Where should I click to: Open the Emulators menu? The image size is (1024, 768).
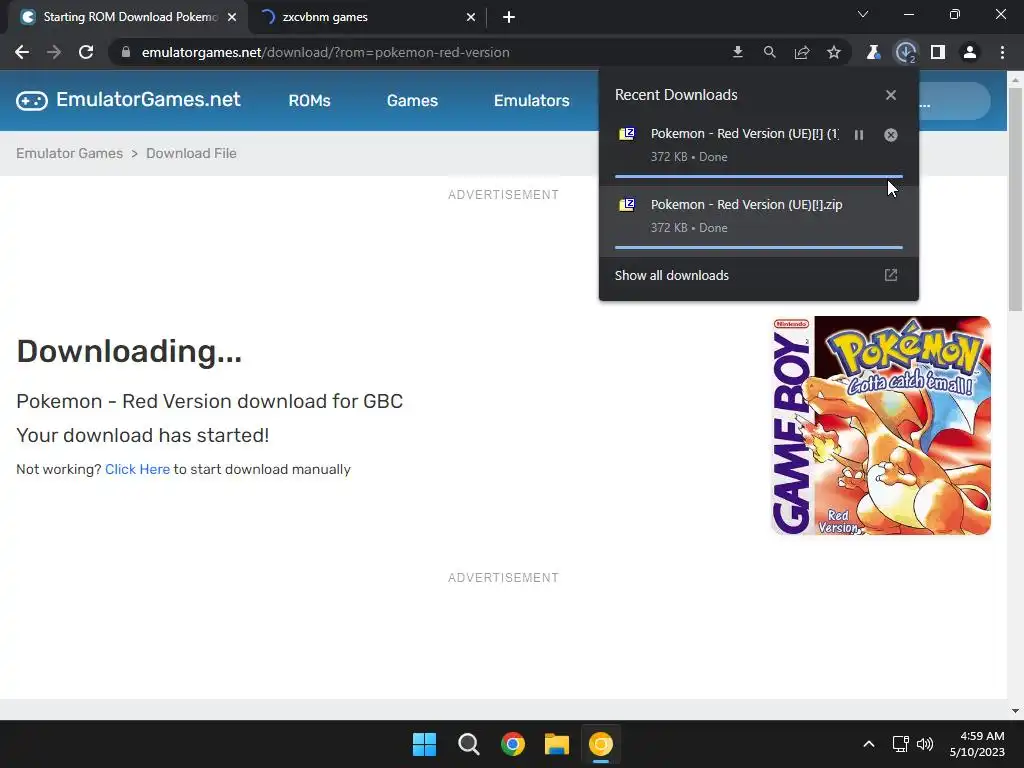[532, 101]
